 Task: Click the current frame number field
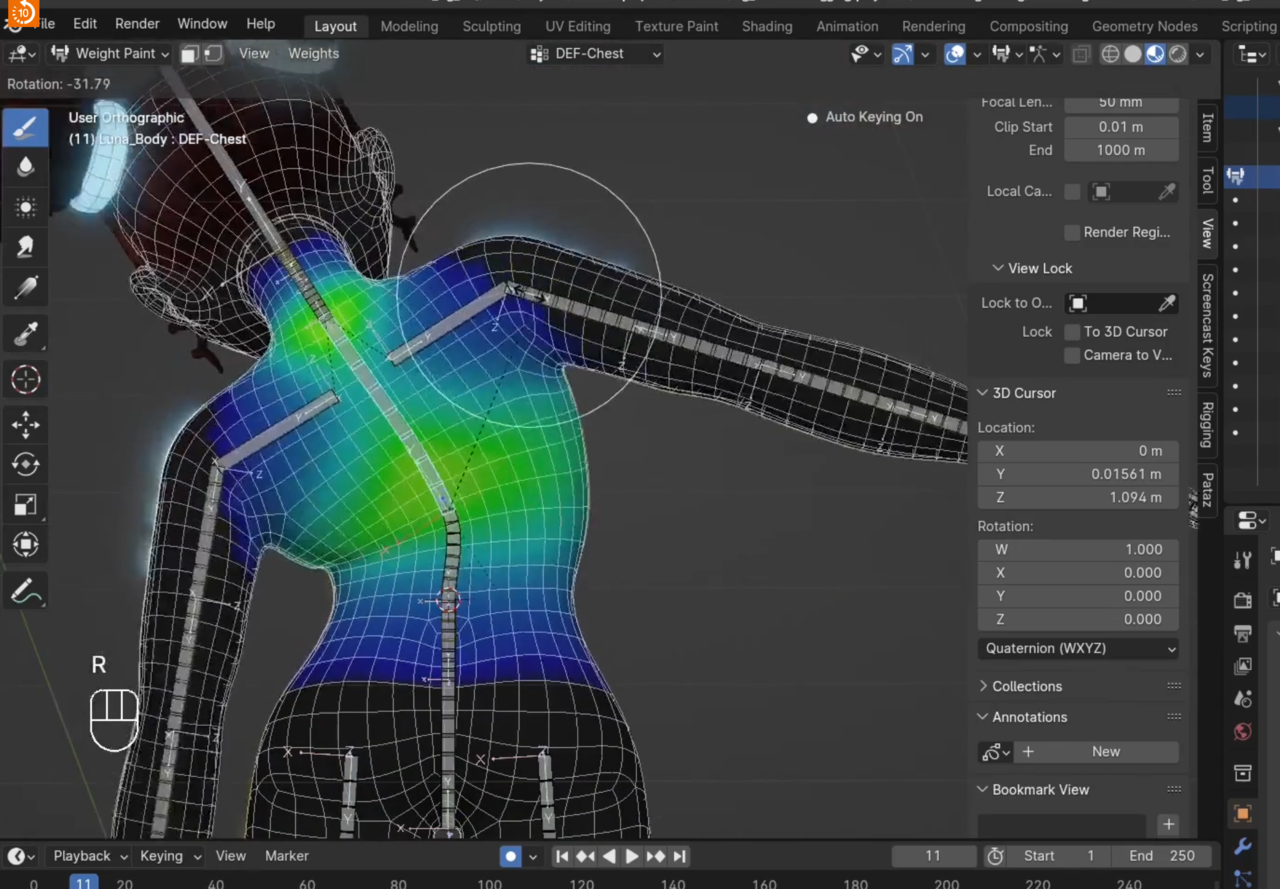pos(933,856)
